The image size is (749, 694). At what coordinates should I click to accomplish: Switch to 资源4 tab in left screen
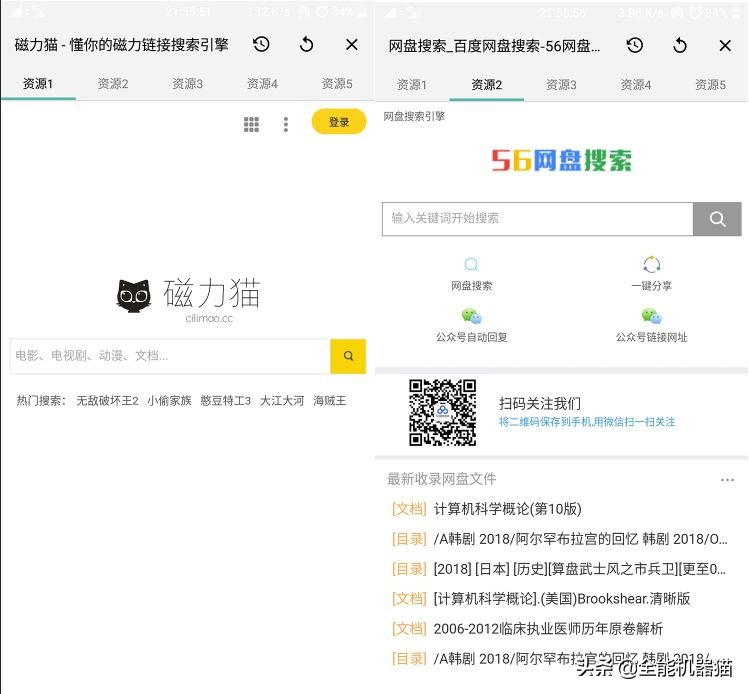[x=262, y=84]
